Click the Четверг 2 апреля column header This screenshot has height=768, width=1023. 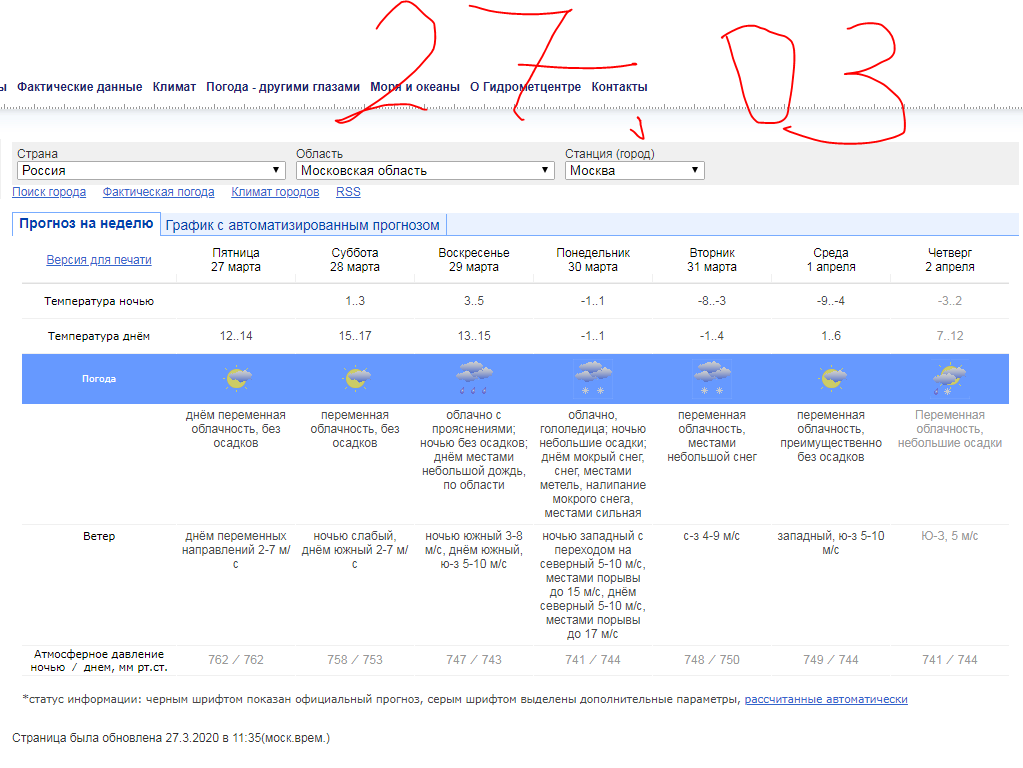tap(950, 260)
